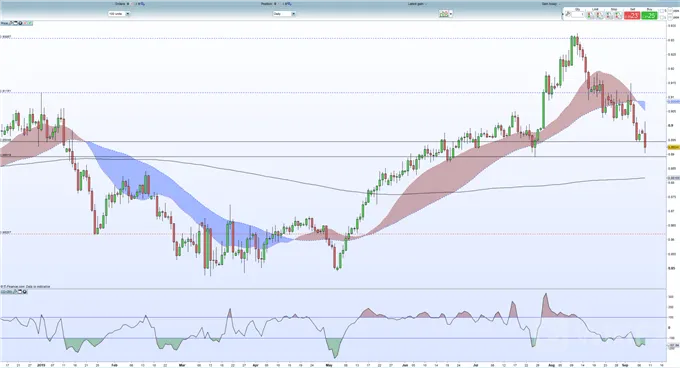Click into the Qty input field

[578, 15]
